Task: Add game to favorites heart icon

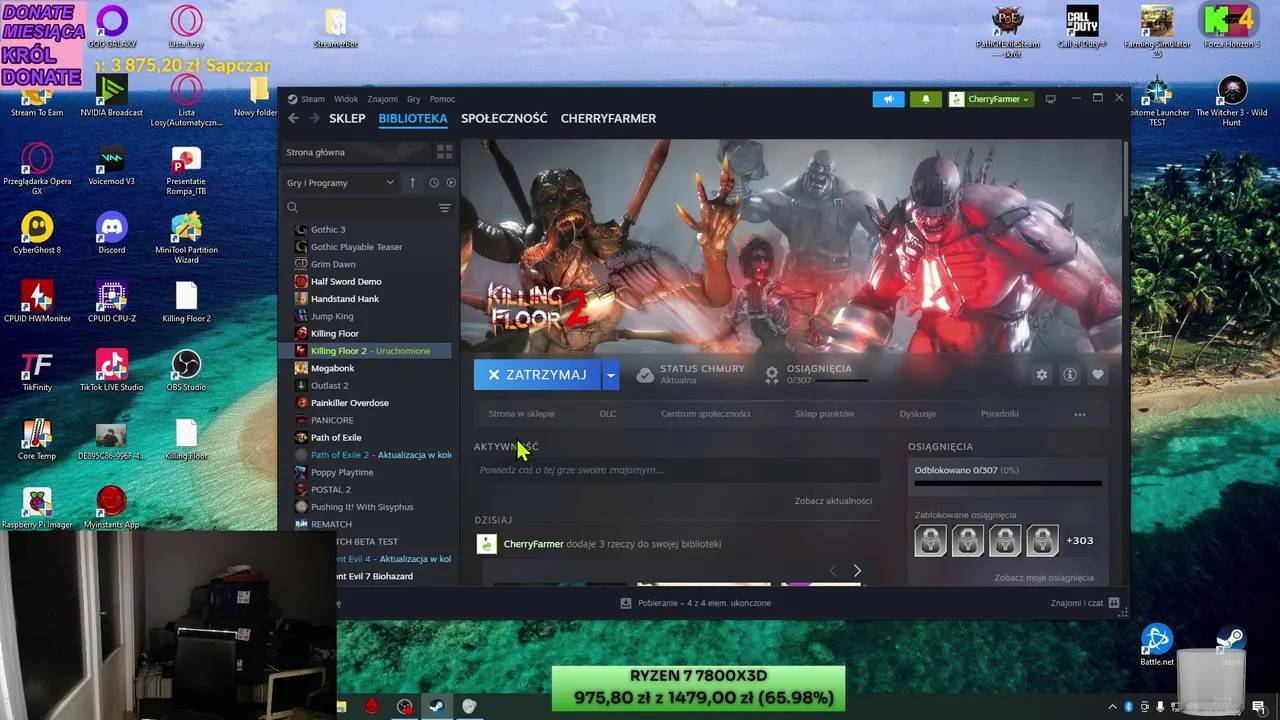Action: pos(1097,374)
